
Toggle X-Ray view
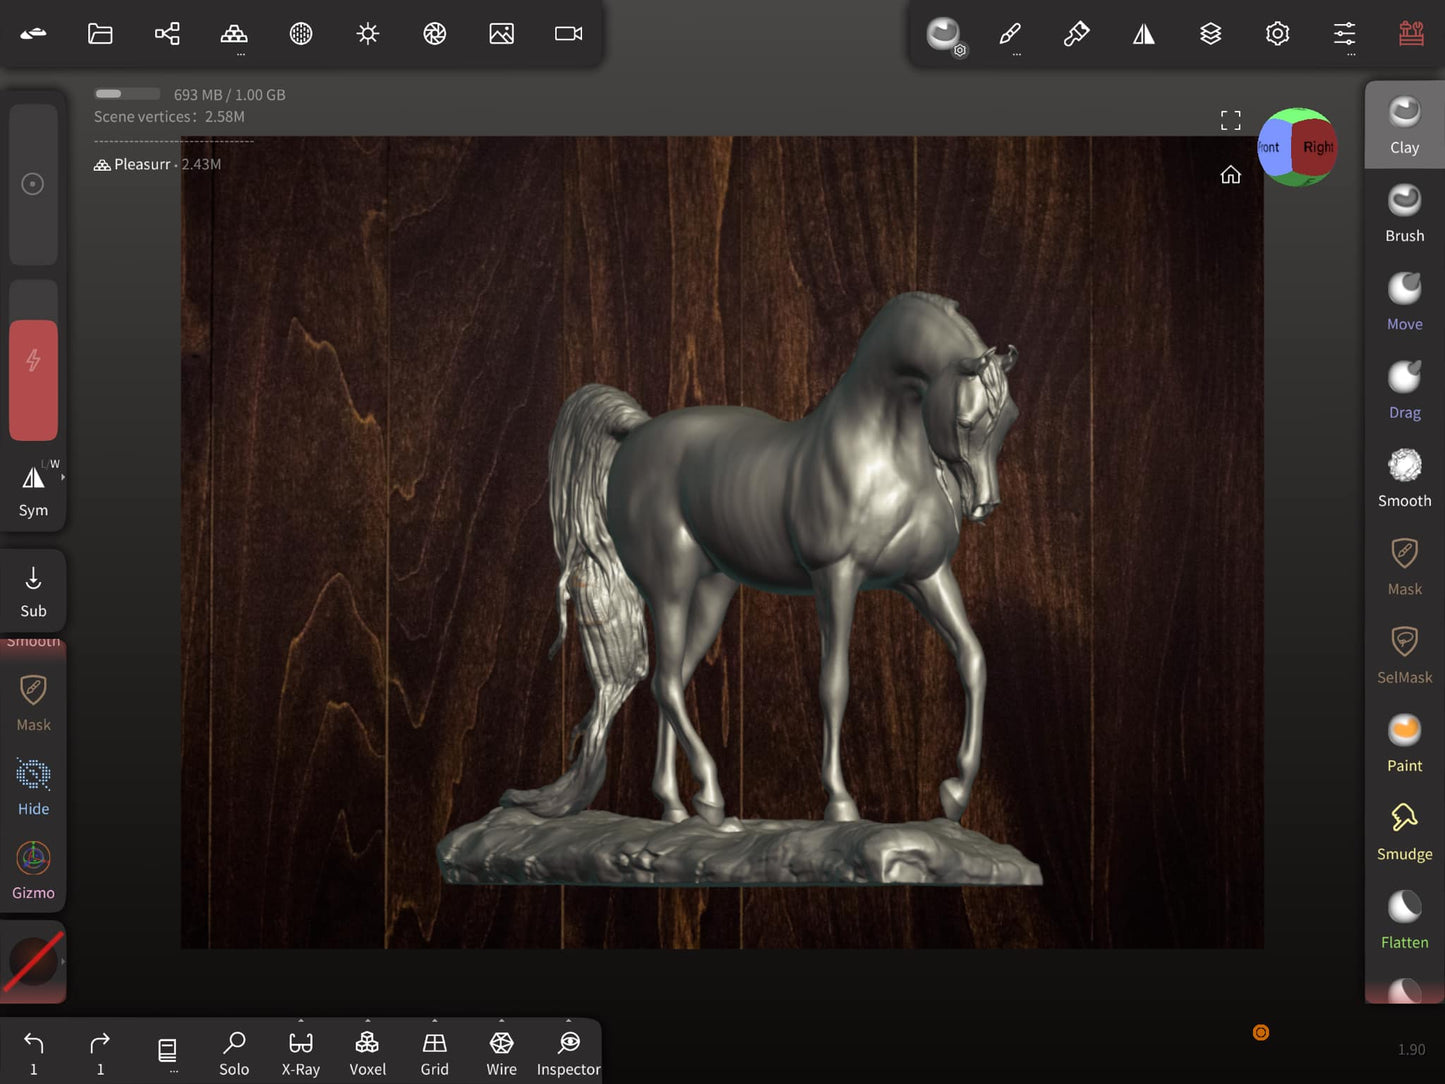click(x=301, y=1053)
